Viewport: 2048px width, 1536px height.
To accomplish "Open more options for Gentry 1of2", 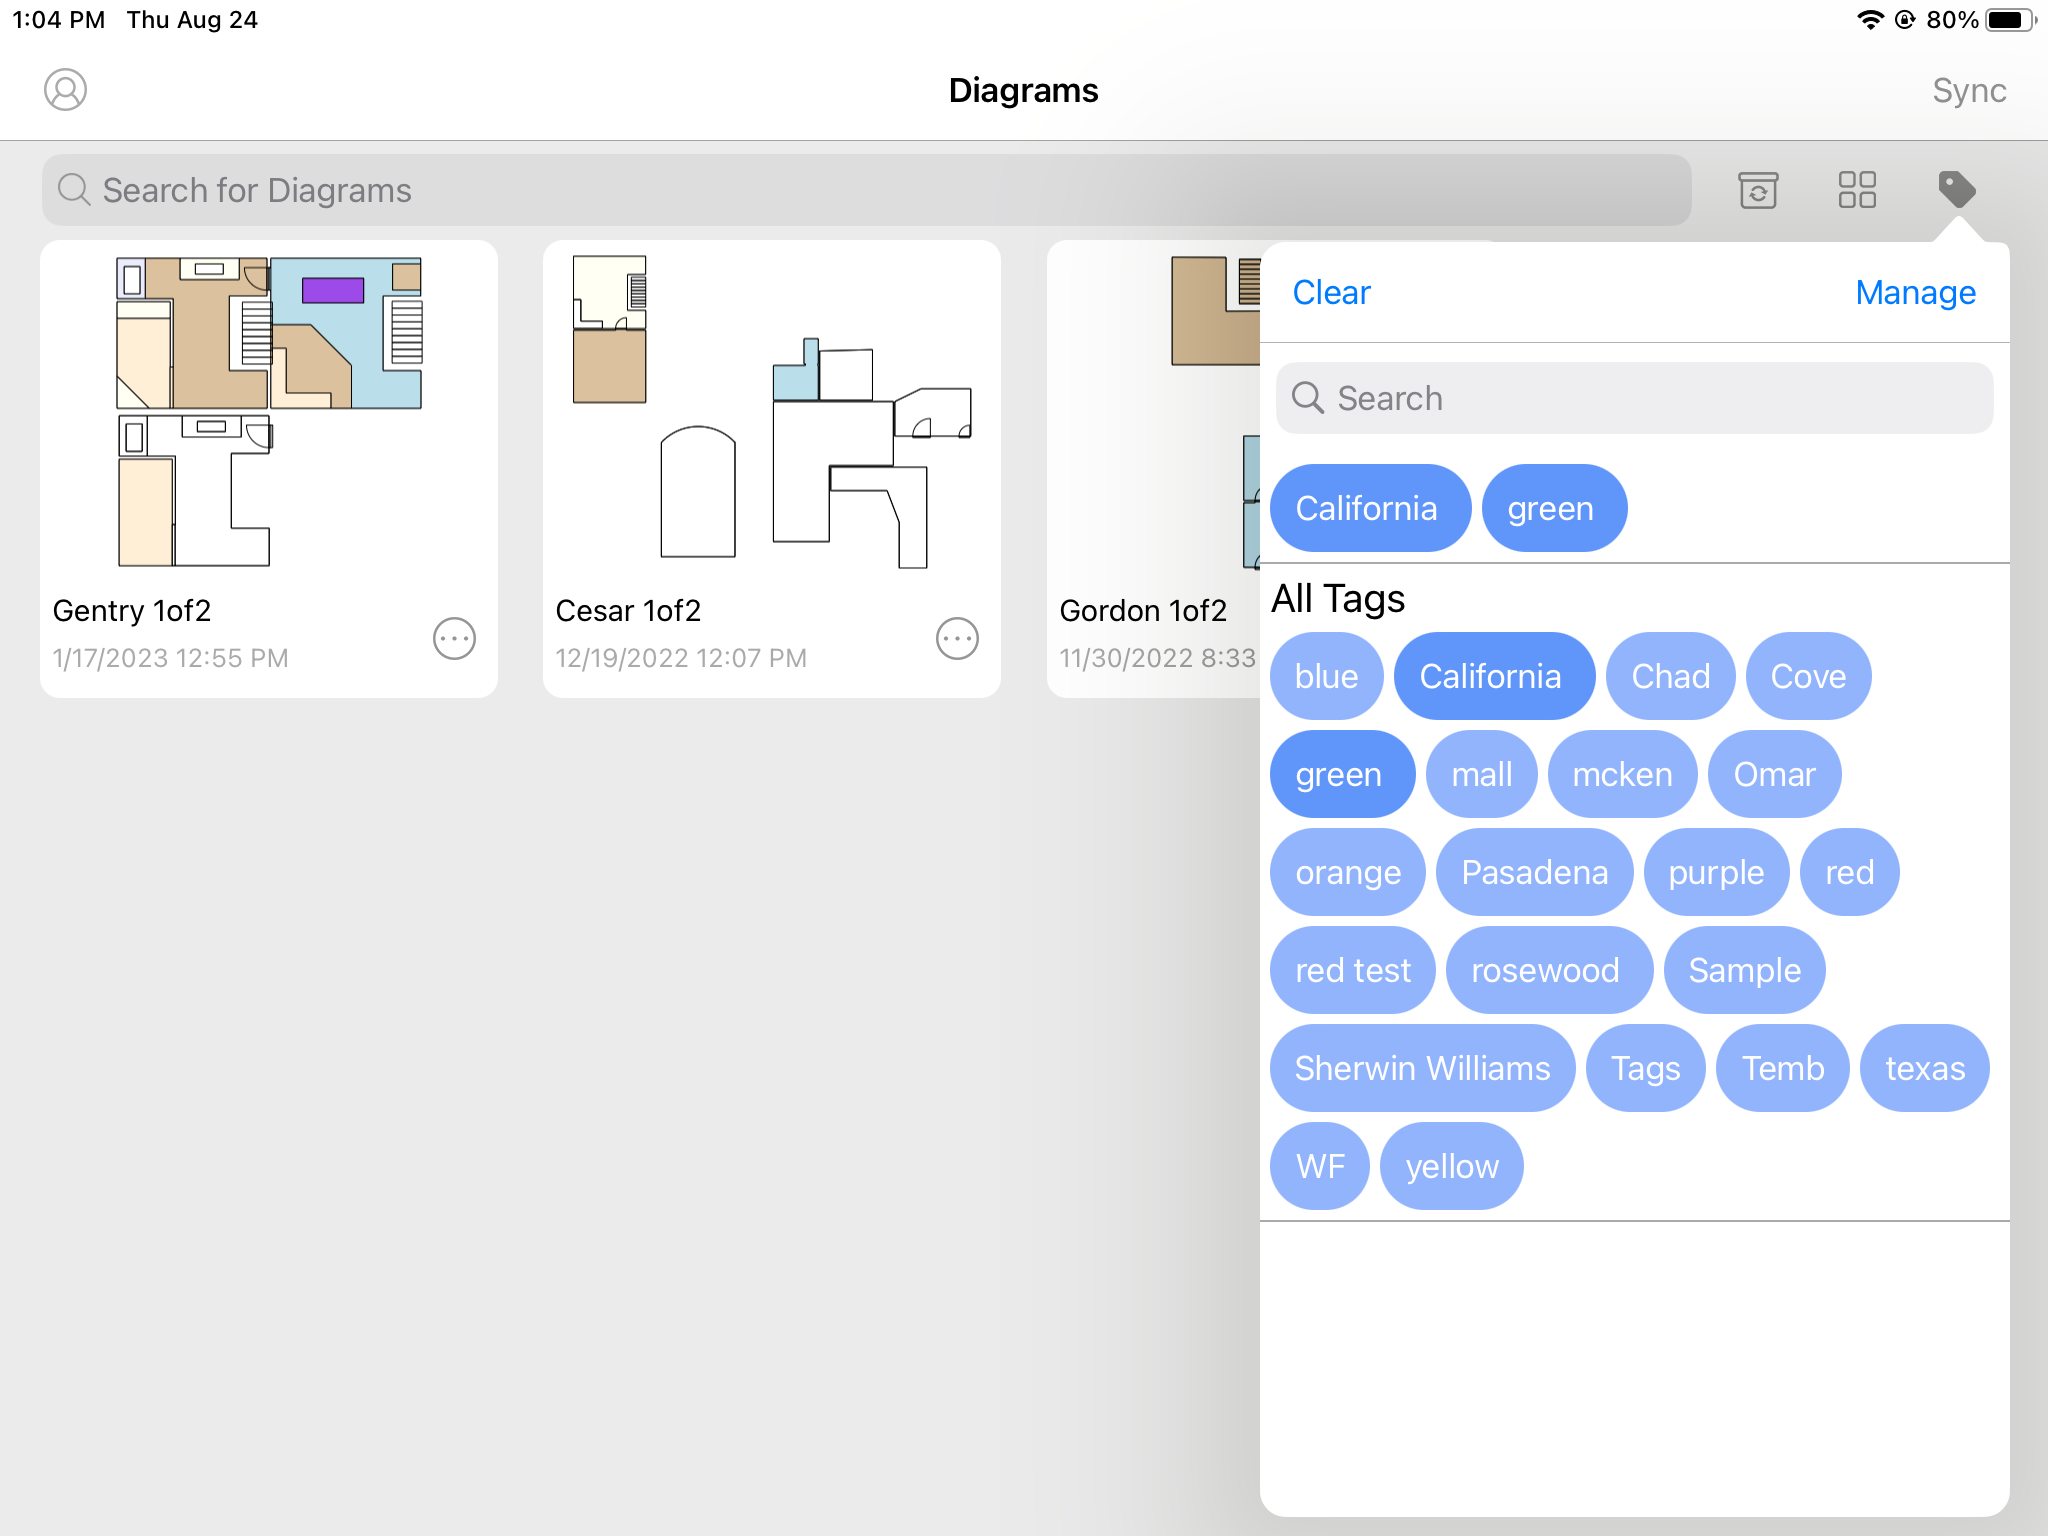I will (454, 638).
